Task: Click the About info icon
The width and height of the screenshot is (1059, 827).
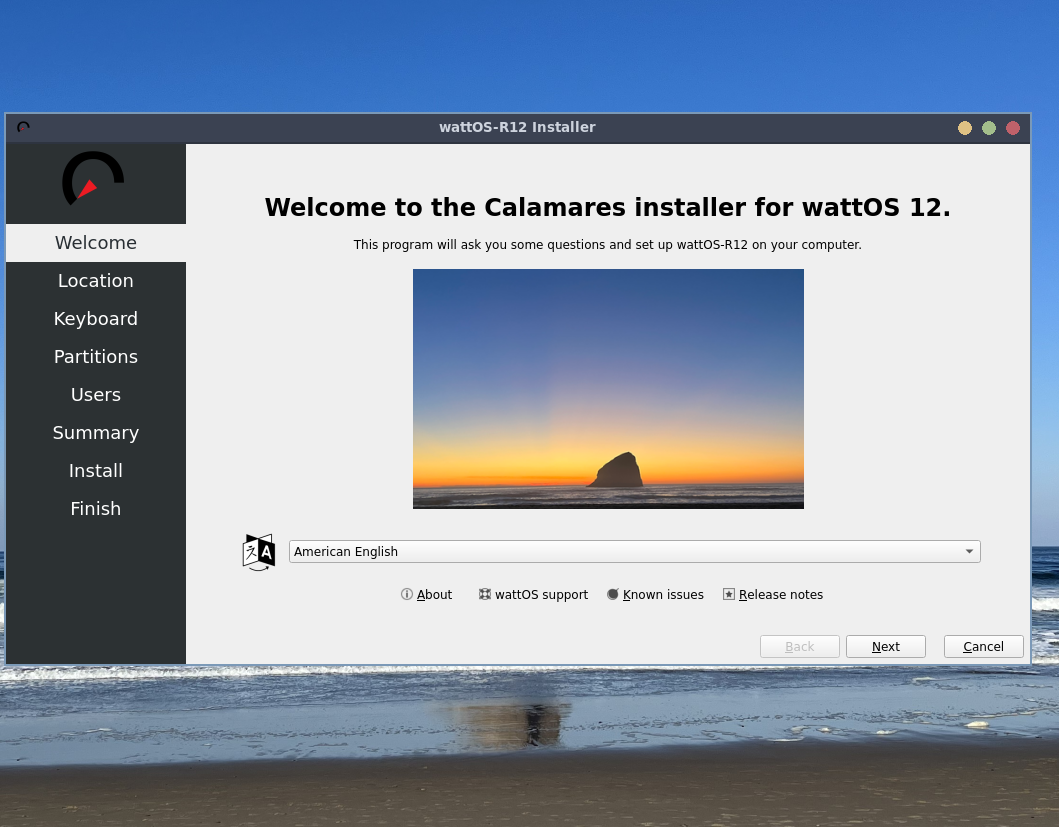Action: 407,594
